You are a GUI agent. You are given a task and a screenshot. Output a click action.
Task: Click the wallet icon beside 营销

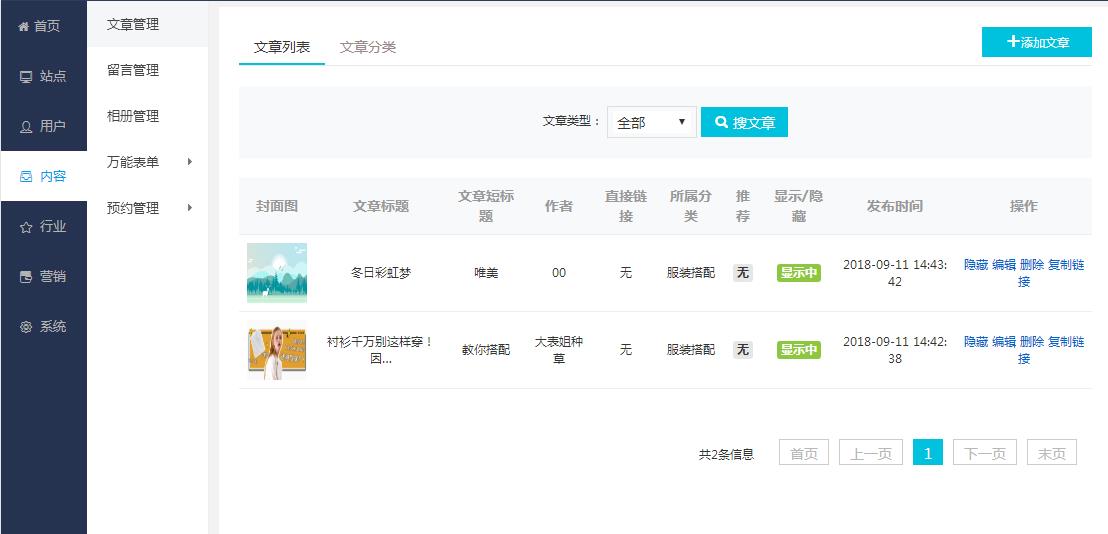point(26,277)
